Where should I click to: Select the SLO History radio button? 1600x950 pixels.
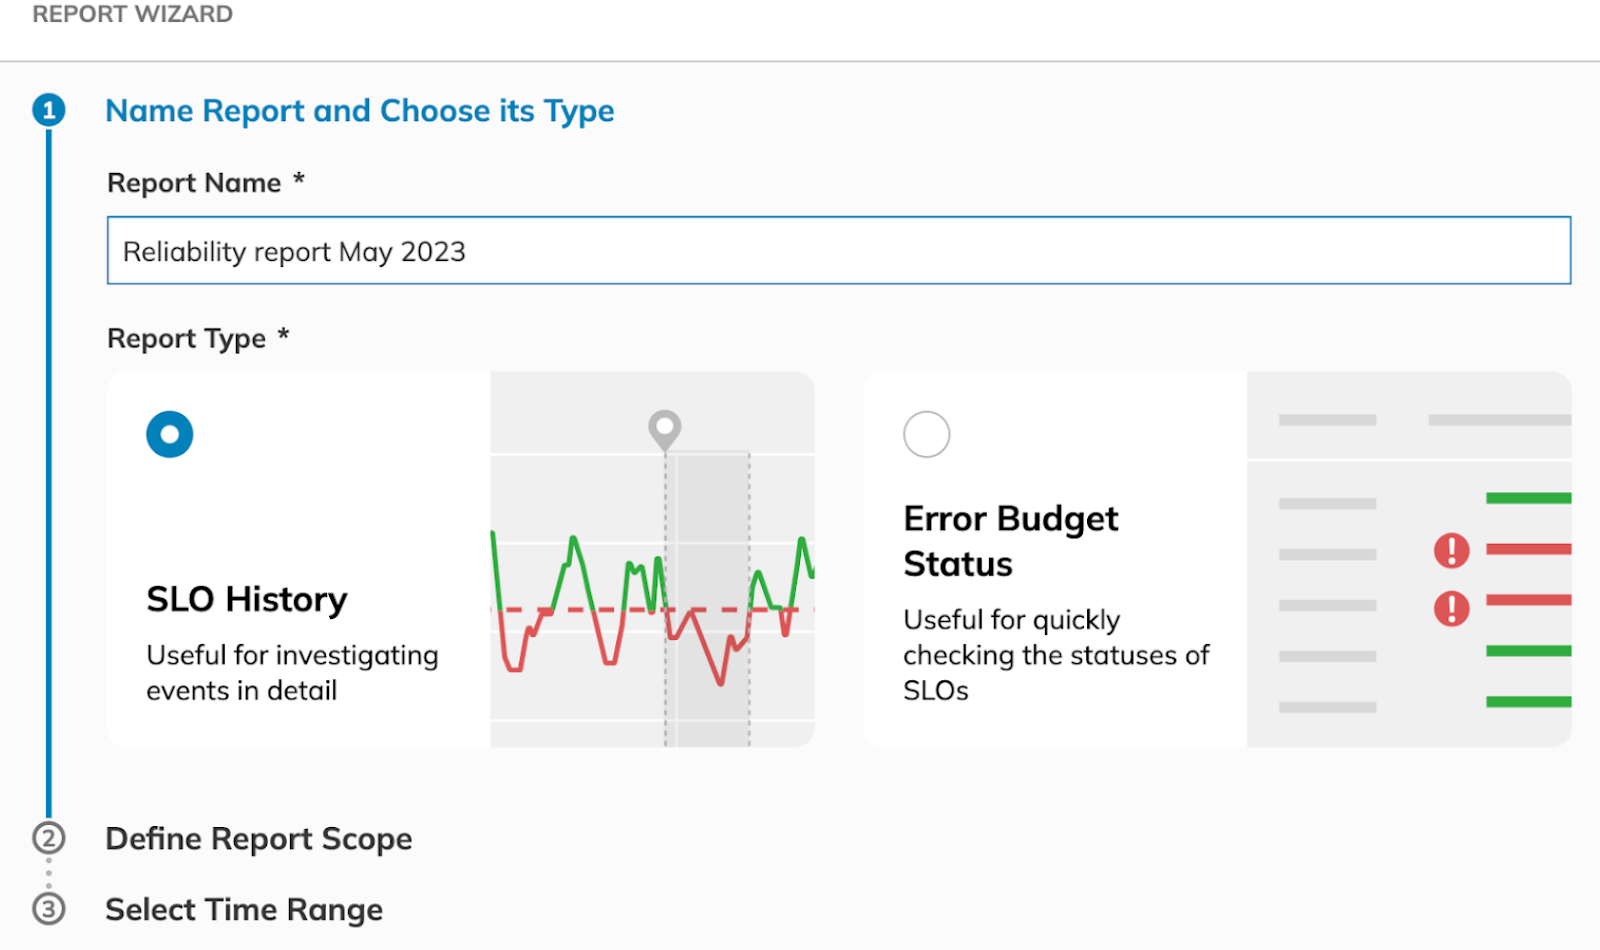[x=170, y=434]
